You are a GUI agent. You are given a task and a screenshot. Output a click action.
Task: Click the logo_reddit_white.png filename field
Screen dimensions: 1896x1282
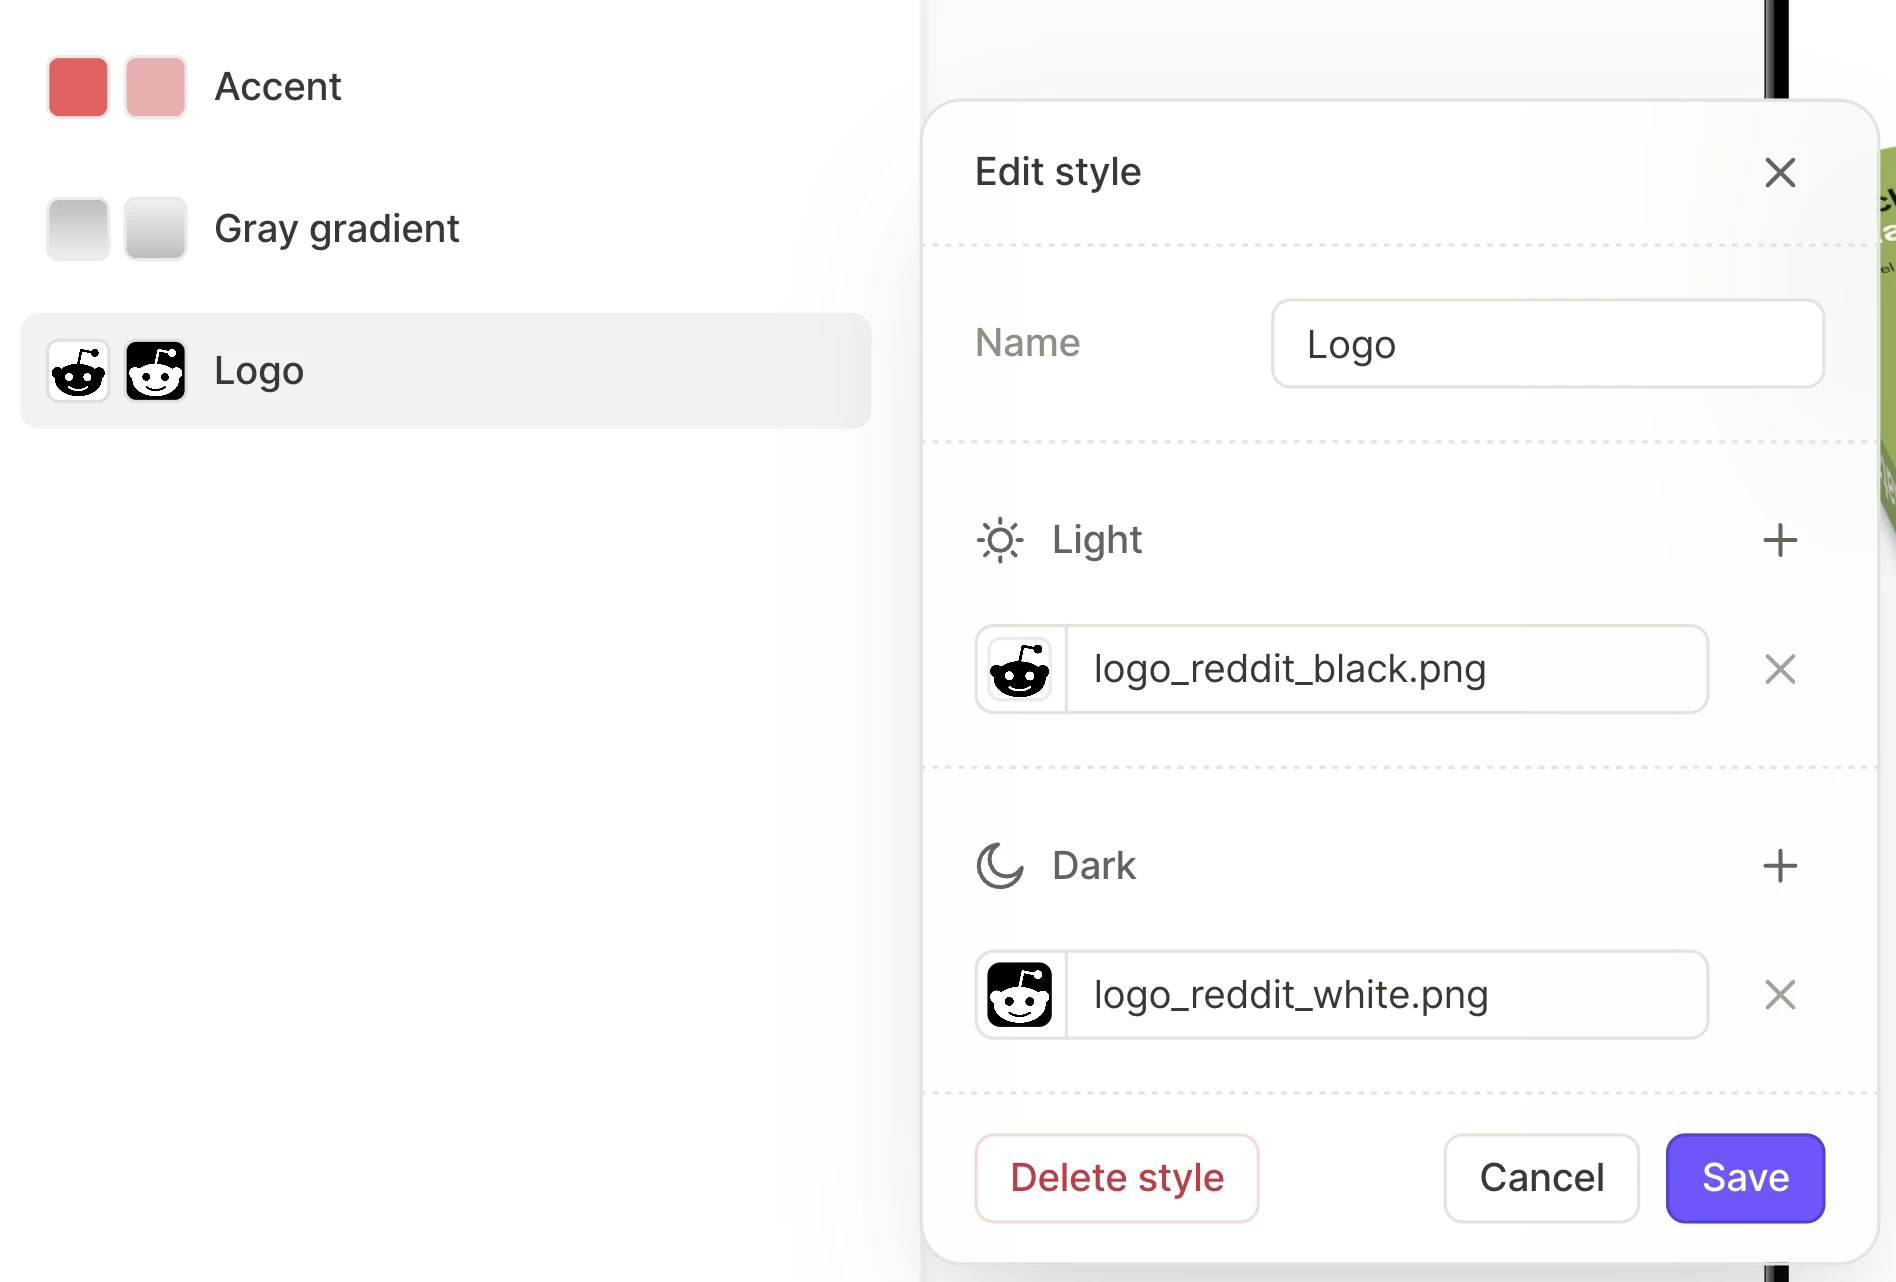[x=1388, y=995]
